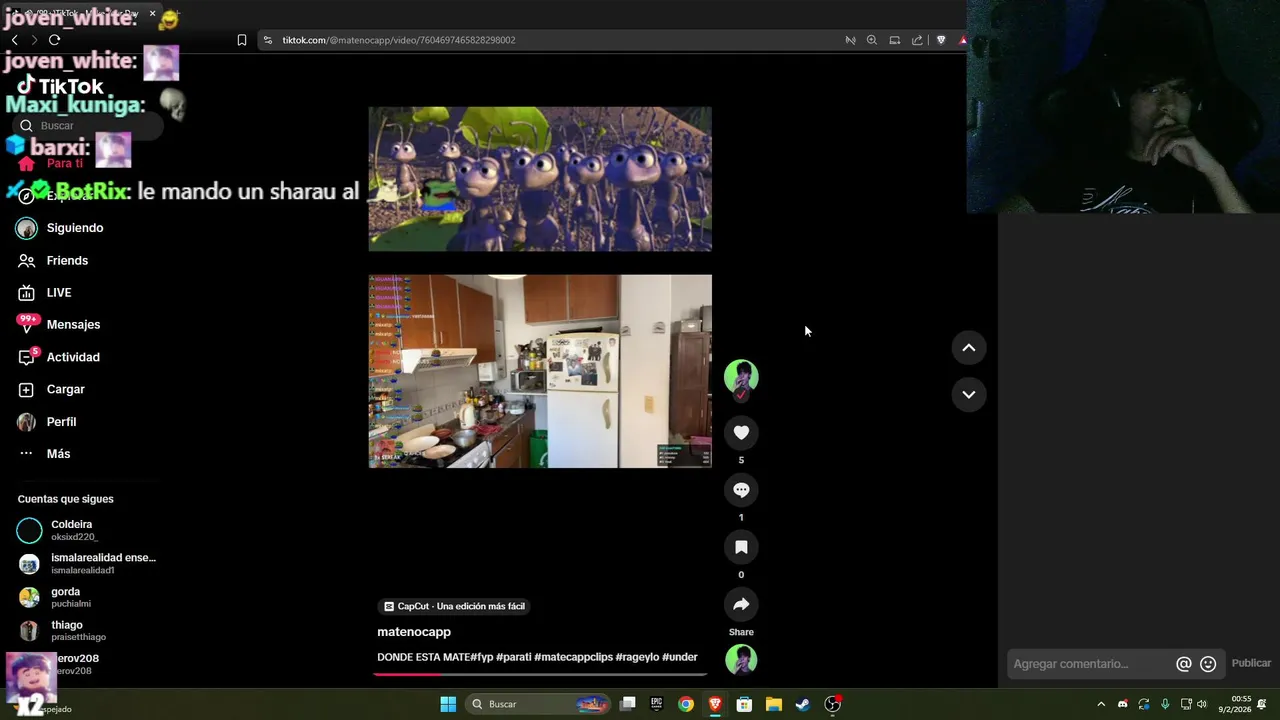Go to next video with down arrow
The image size is (1280, 720).
click(x=968, y=394)
